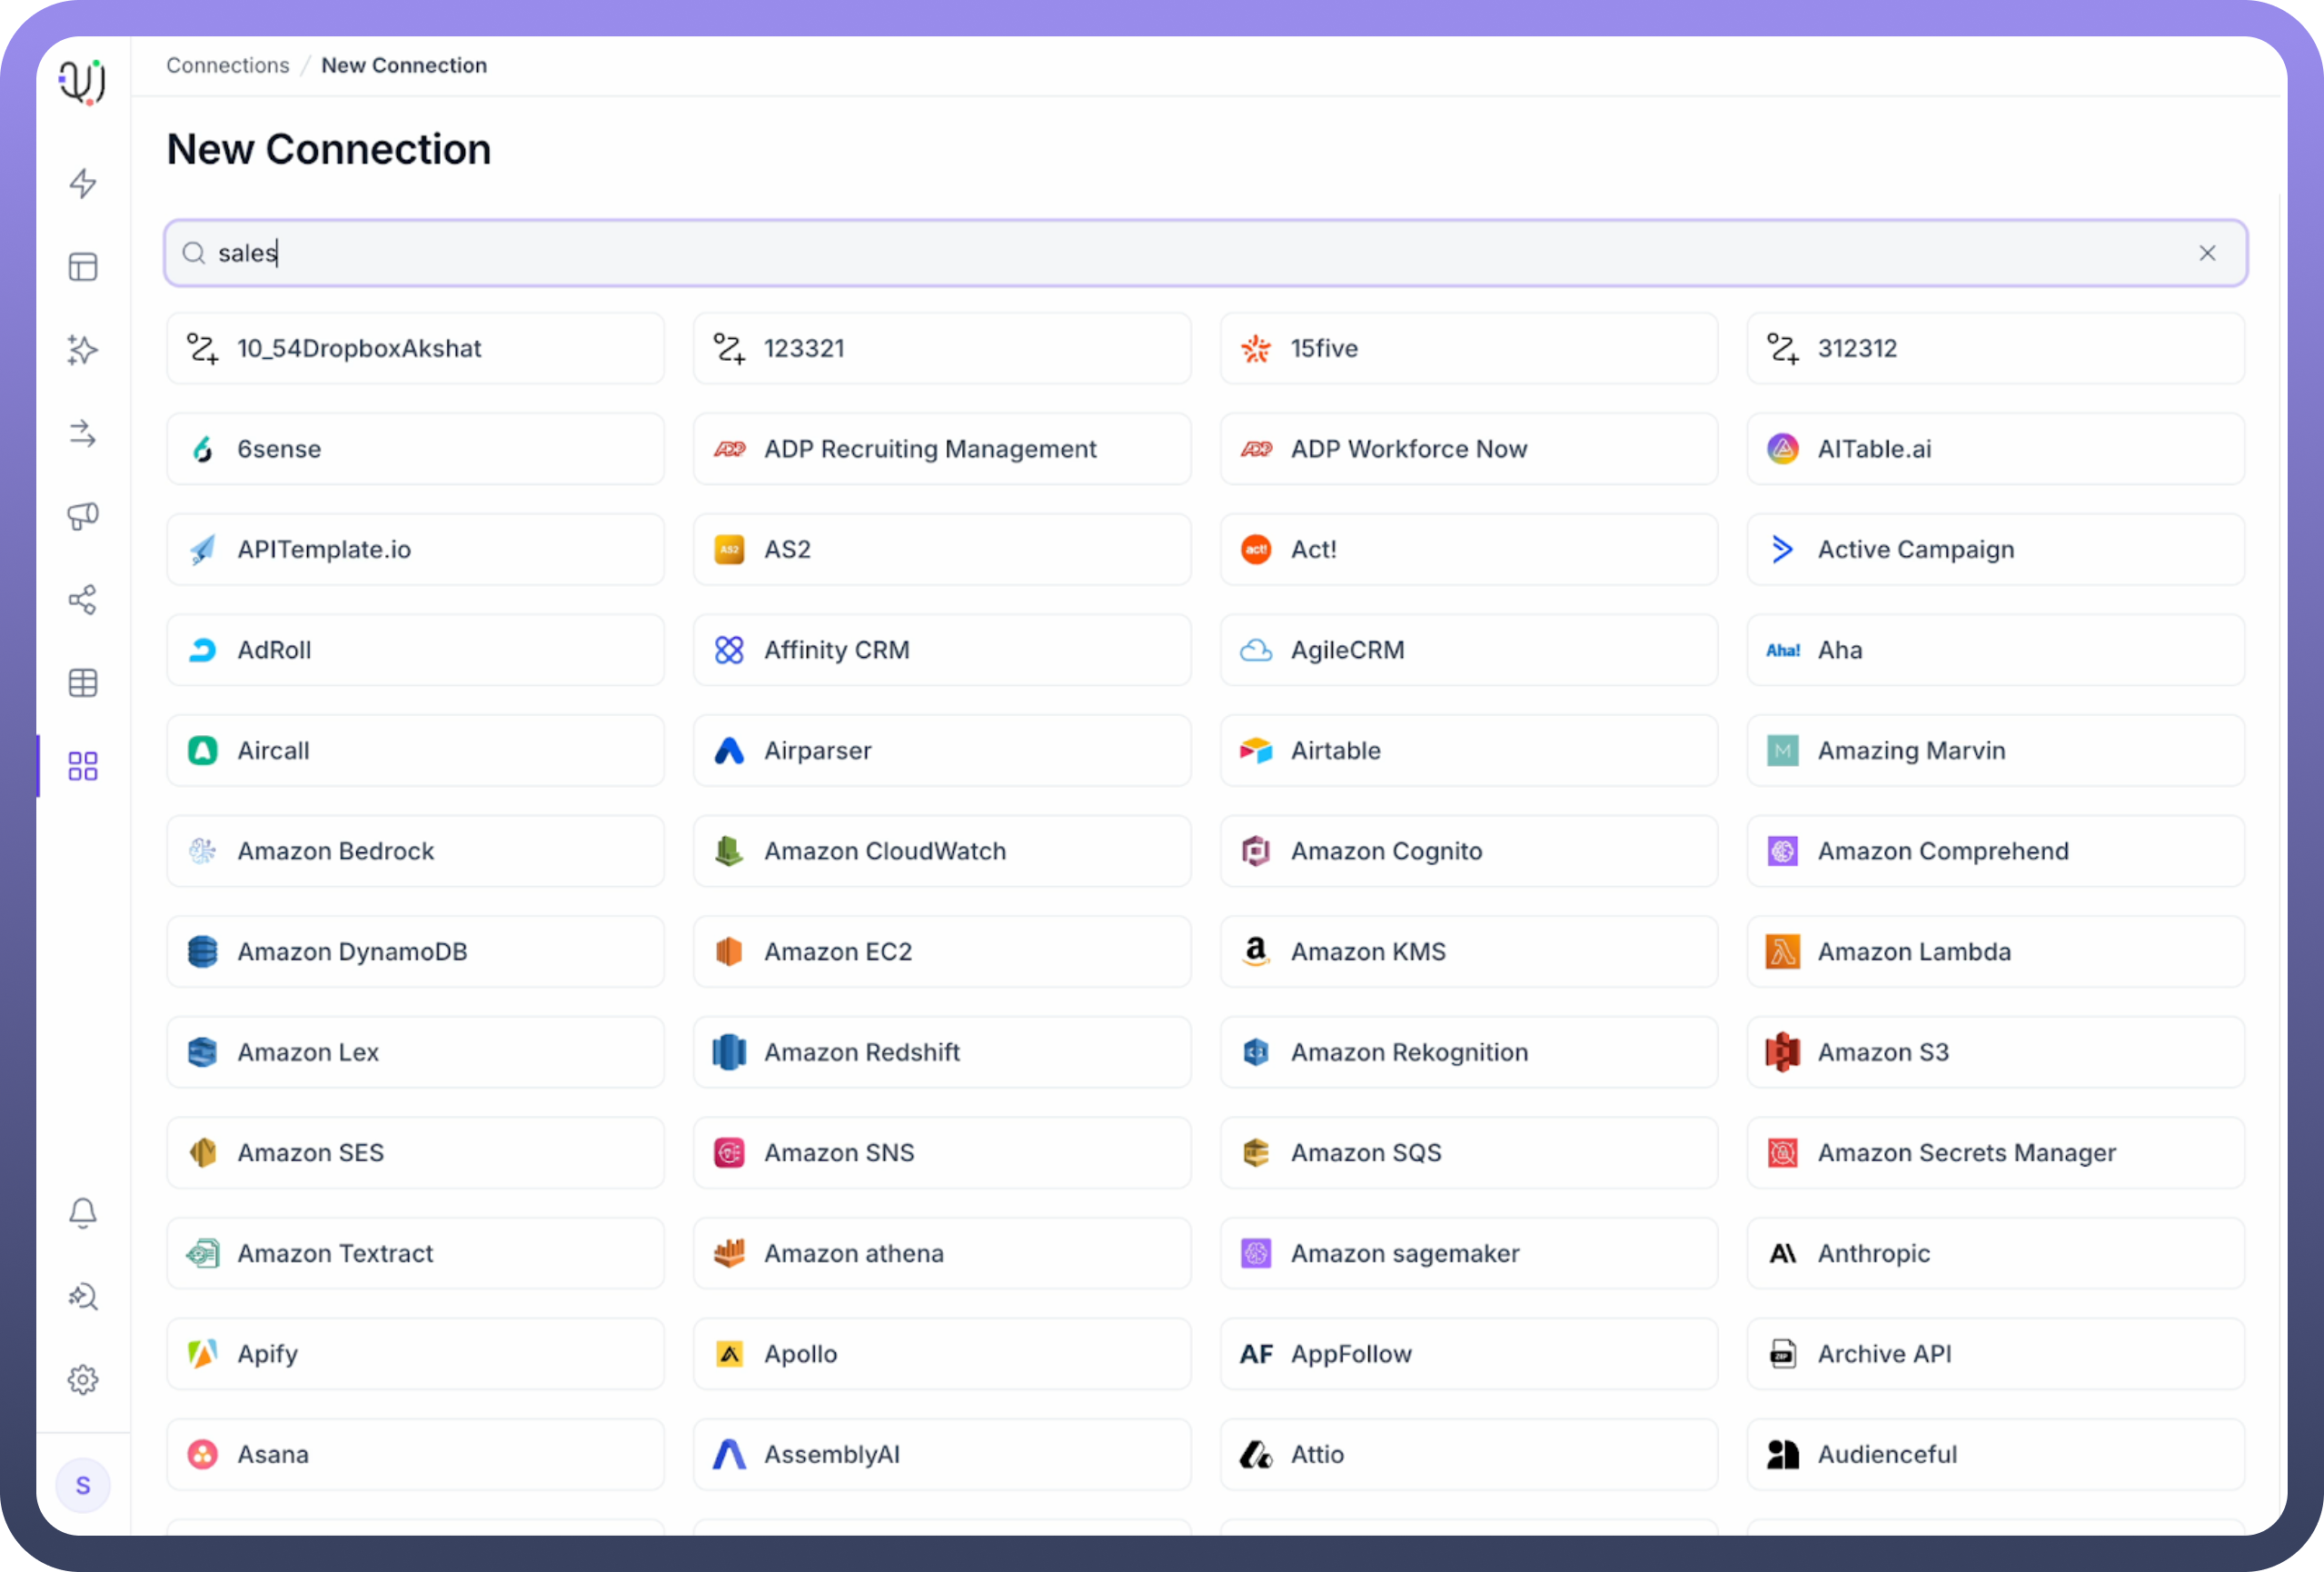The height and width of the screenshot is (1572, 2324).
Task: Select Amazon S3 connector
Action: [1994, 1052]
